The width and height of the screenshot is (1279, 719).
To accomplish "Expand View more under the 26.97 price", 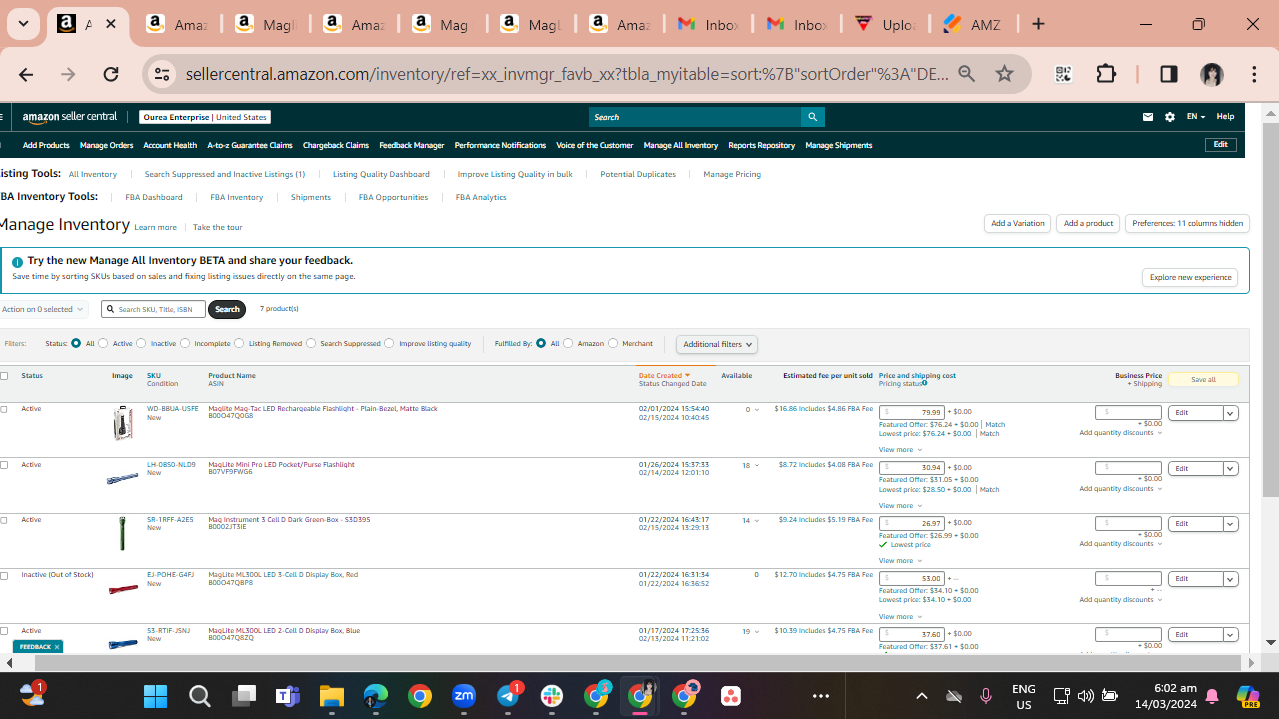I will 900,561.
